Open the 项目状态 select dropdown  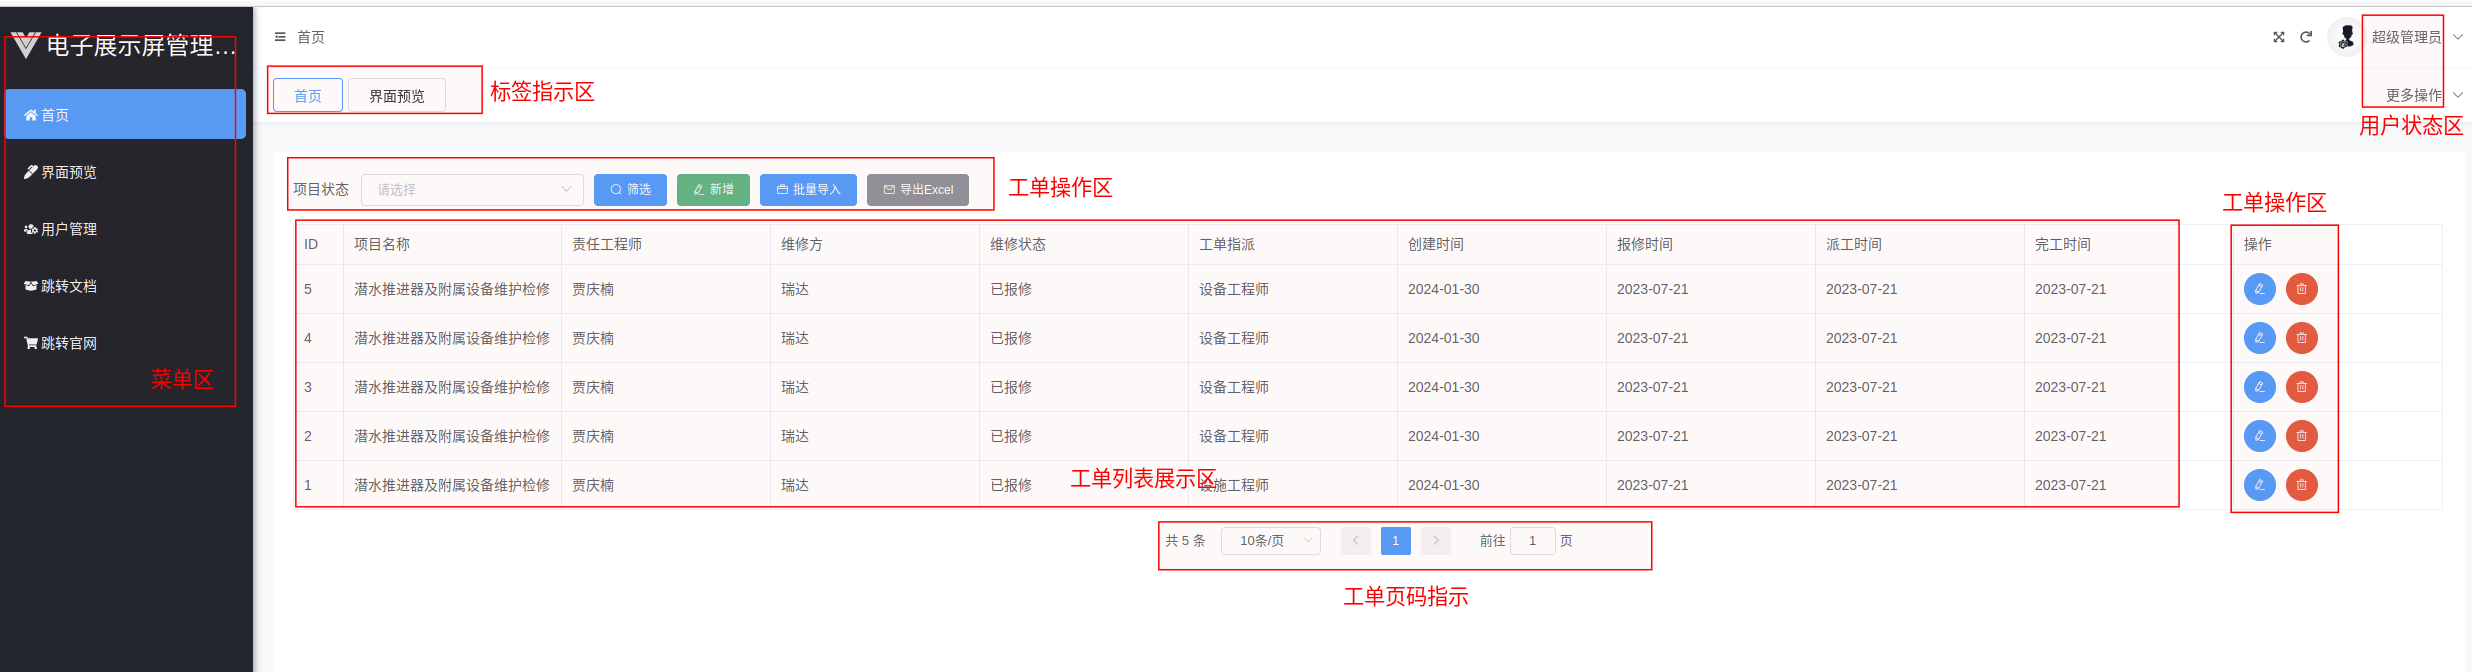click(x=472, y=189)
